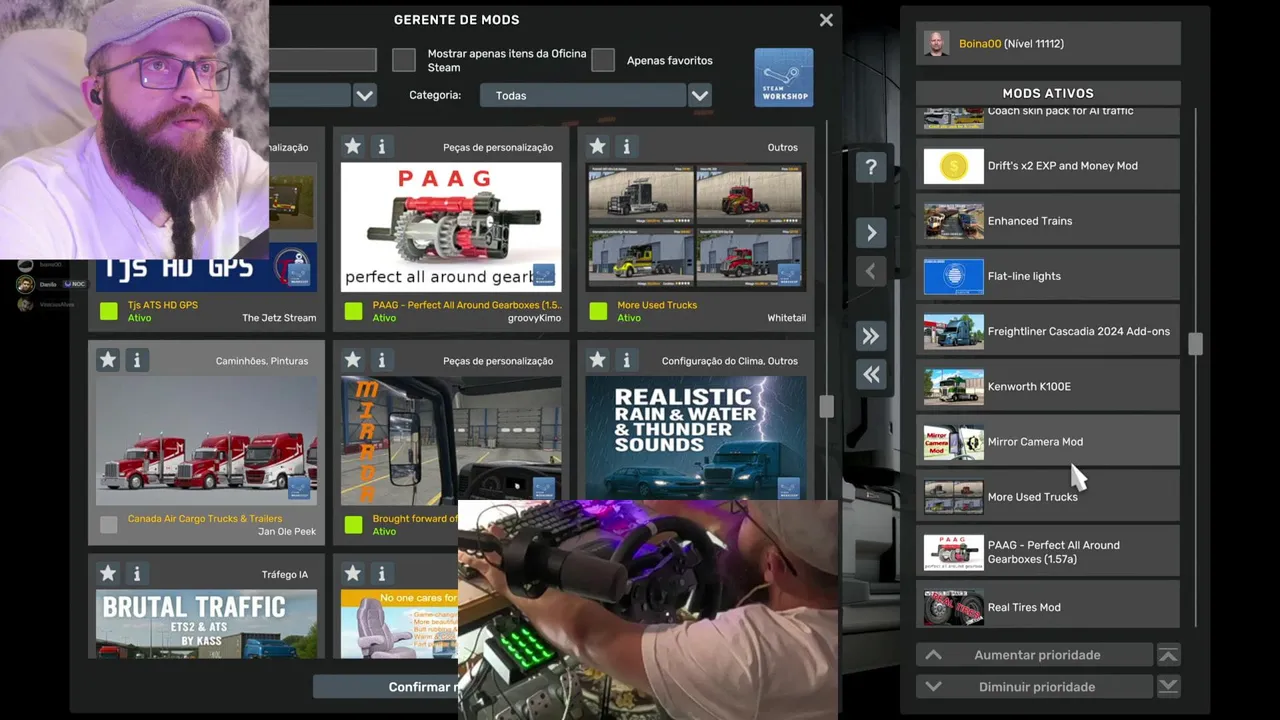1280x720 pixels.
Task: Deactivate all mods with double left arrow
Action: pyautogui.click(x=871, y=374)
